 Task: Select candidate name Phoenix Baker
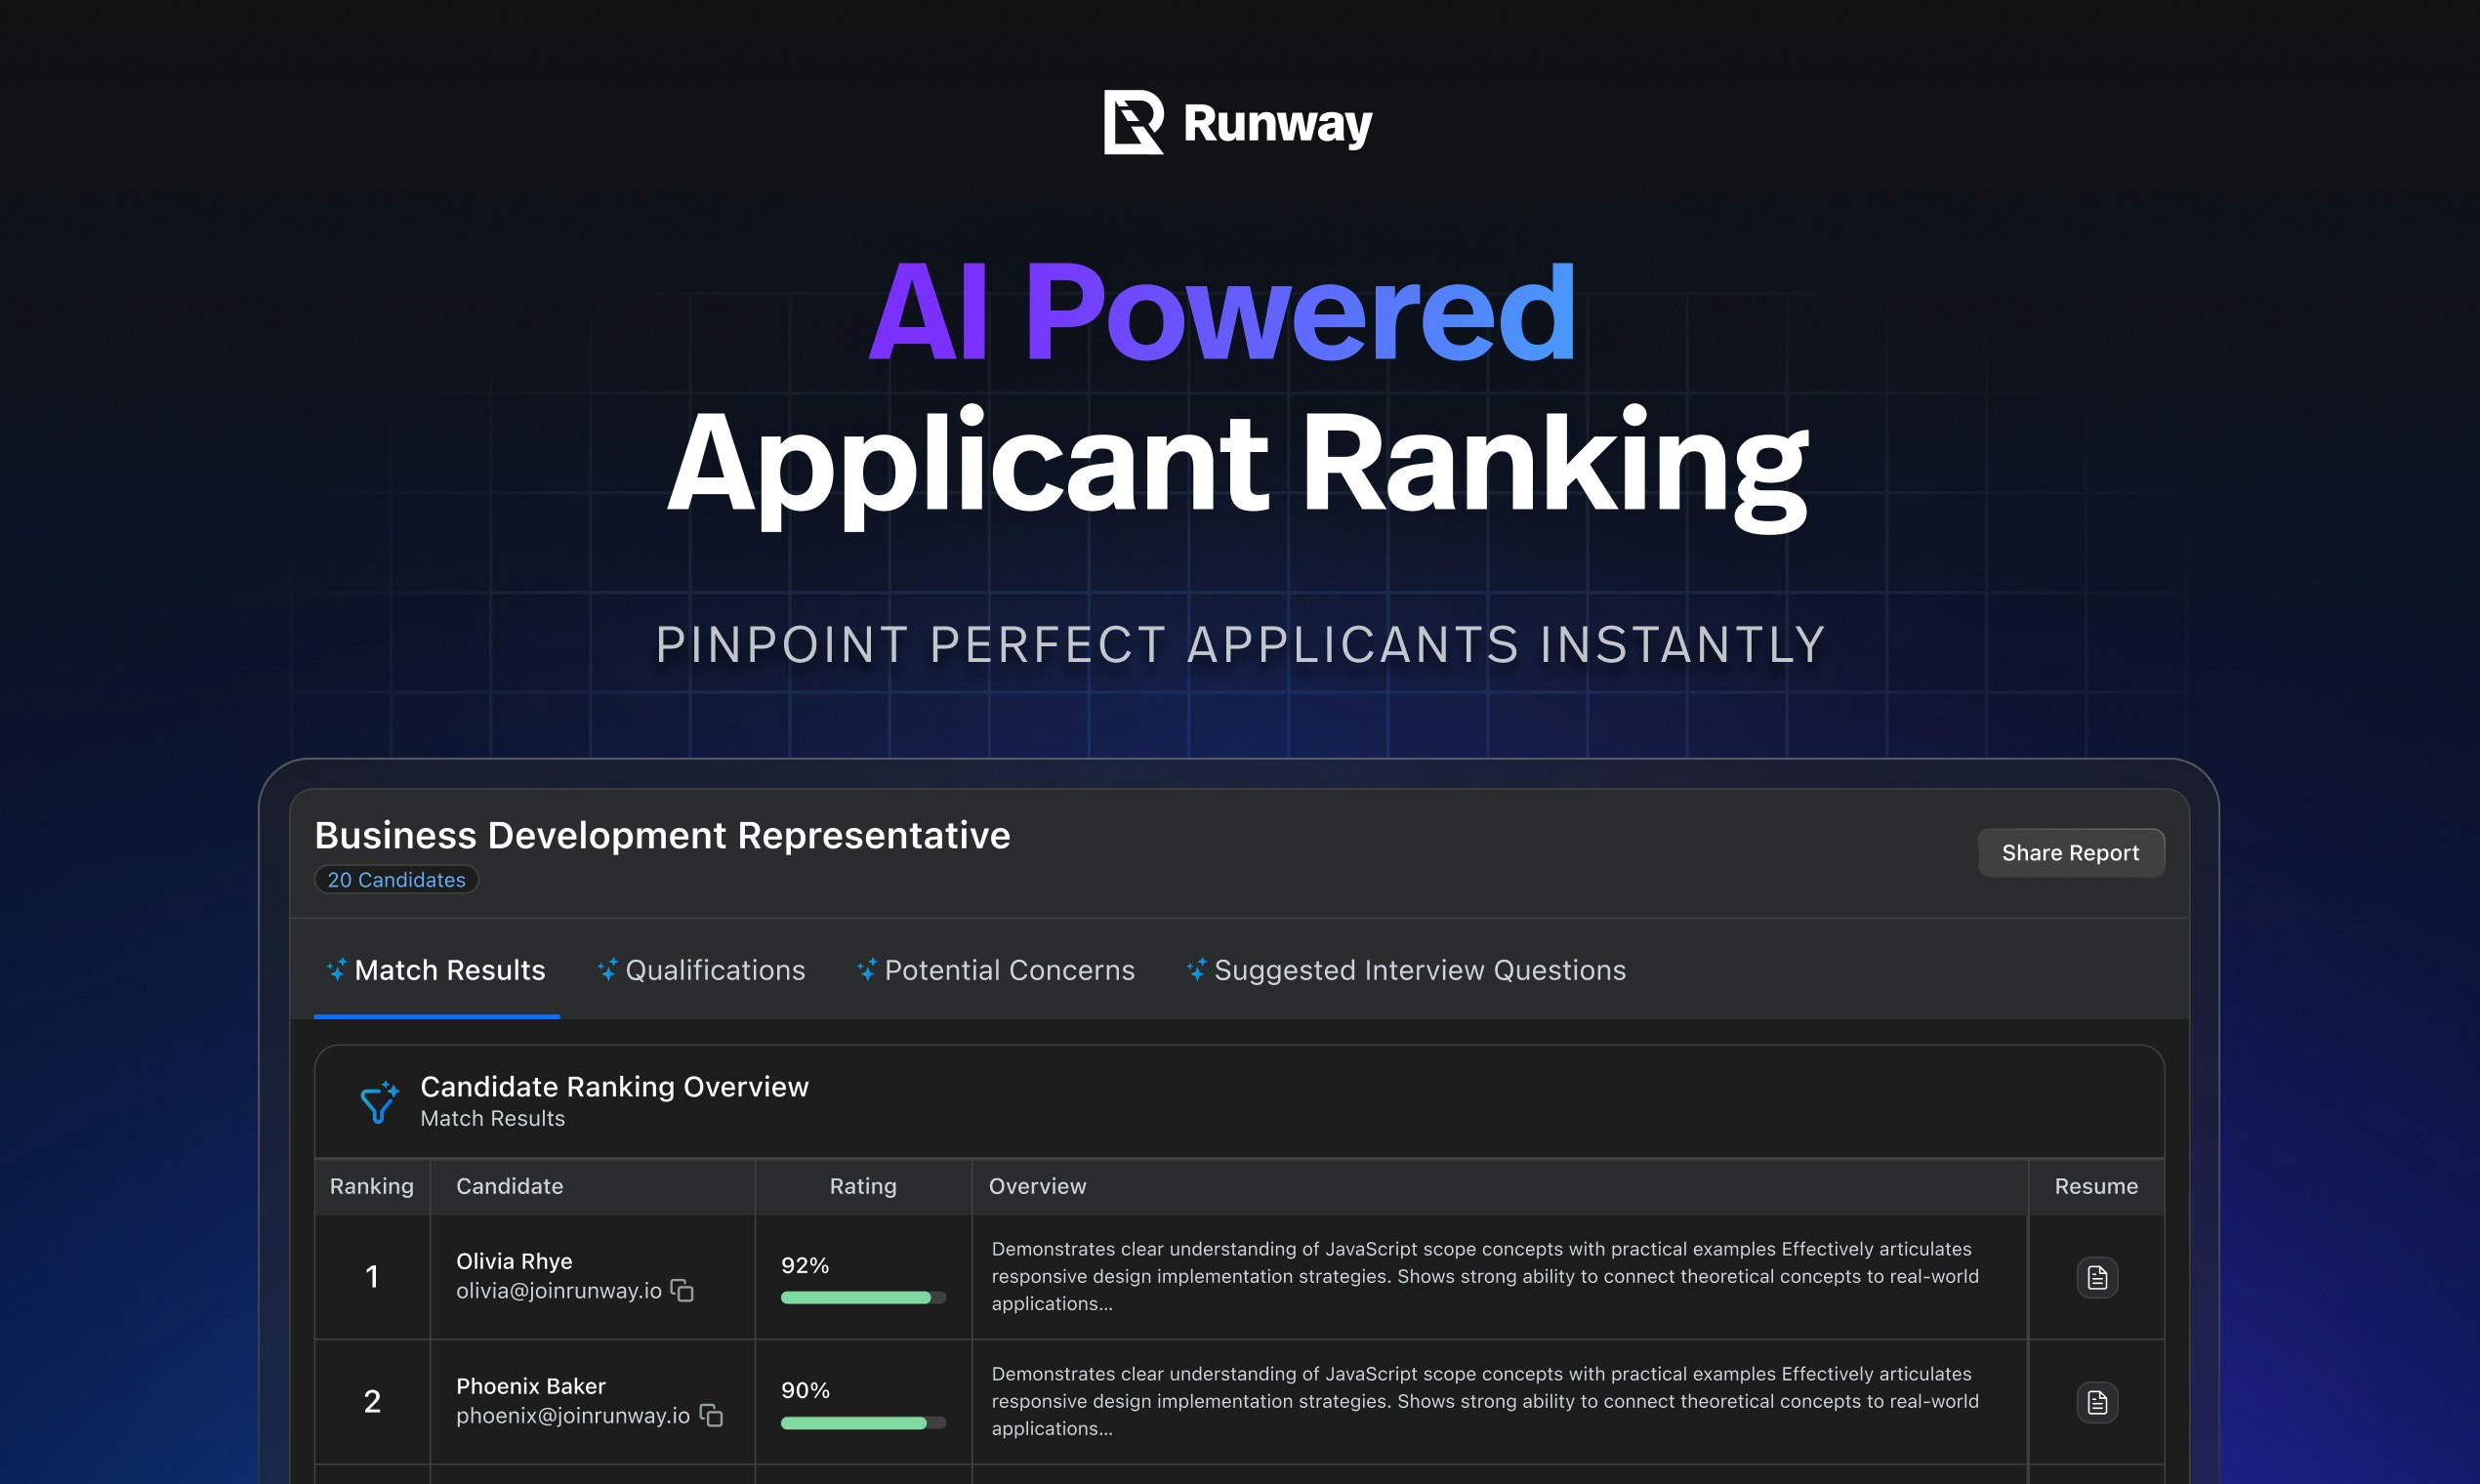[x=530, y=1386]
